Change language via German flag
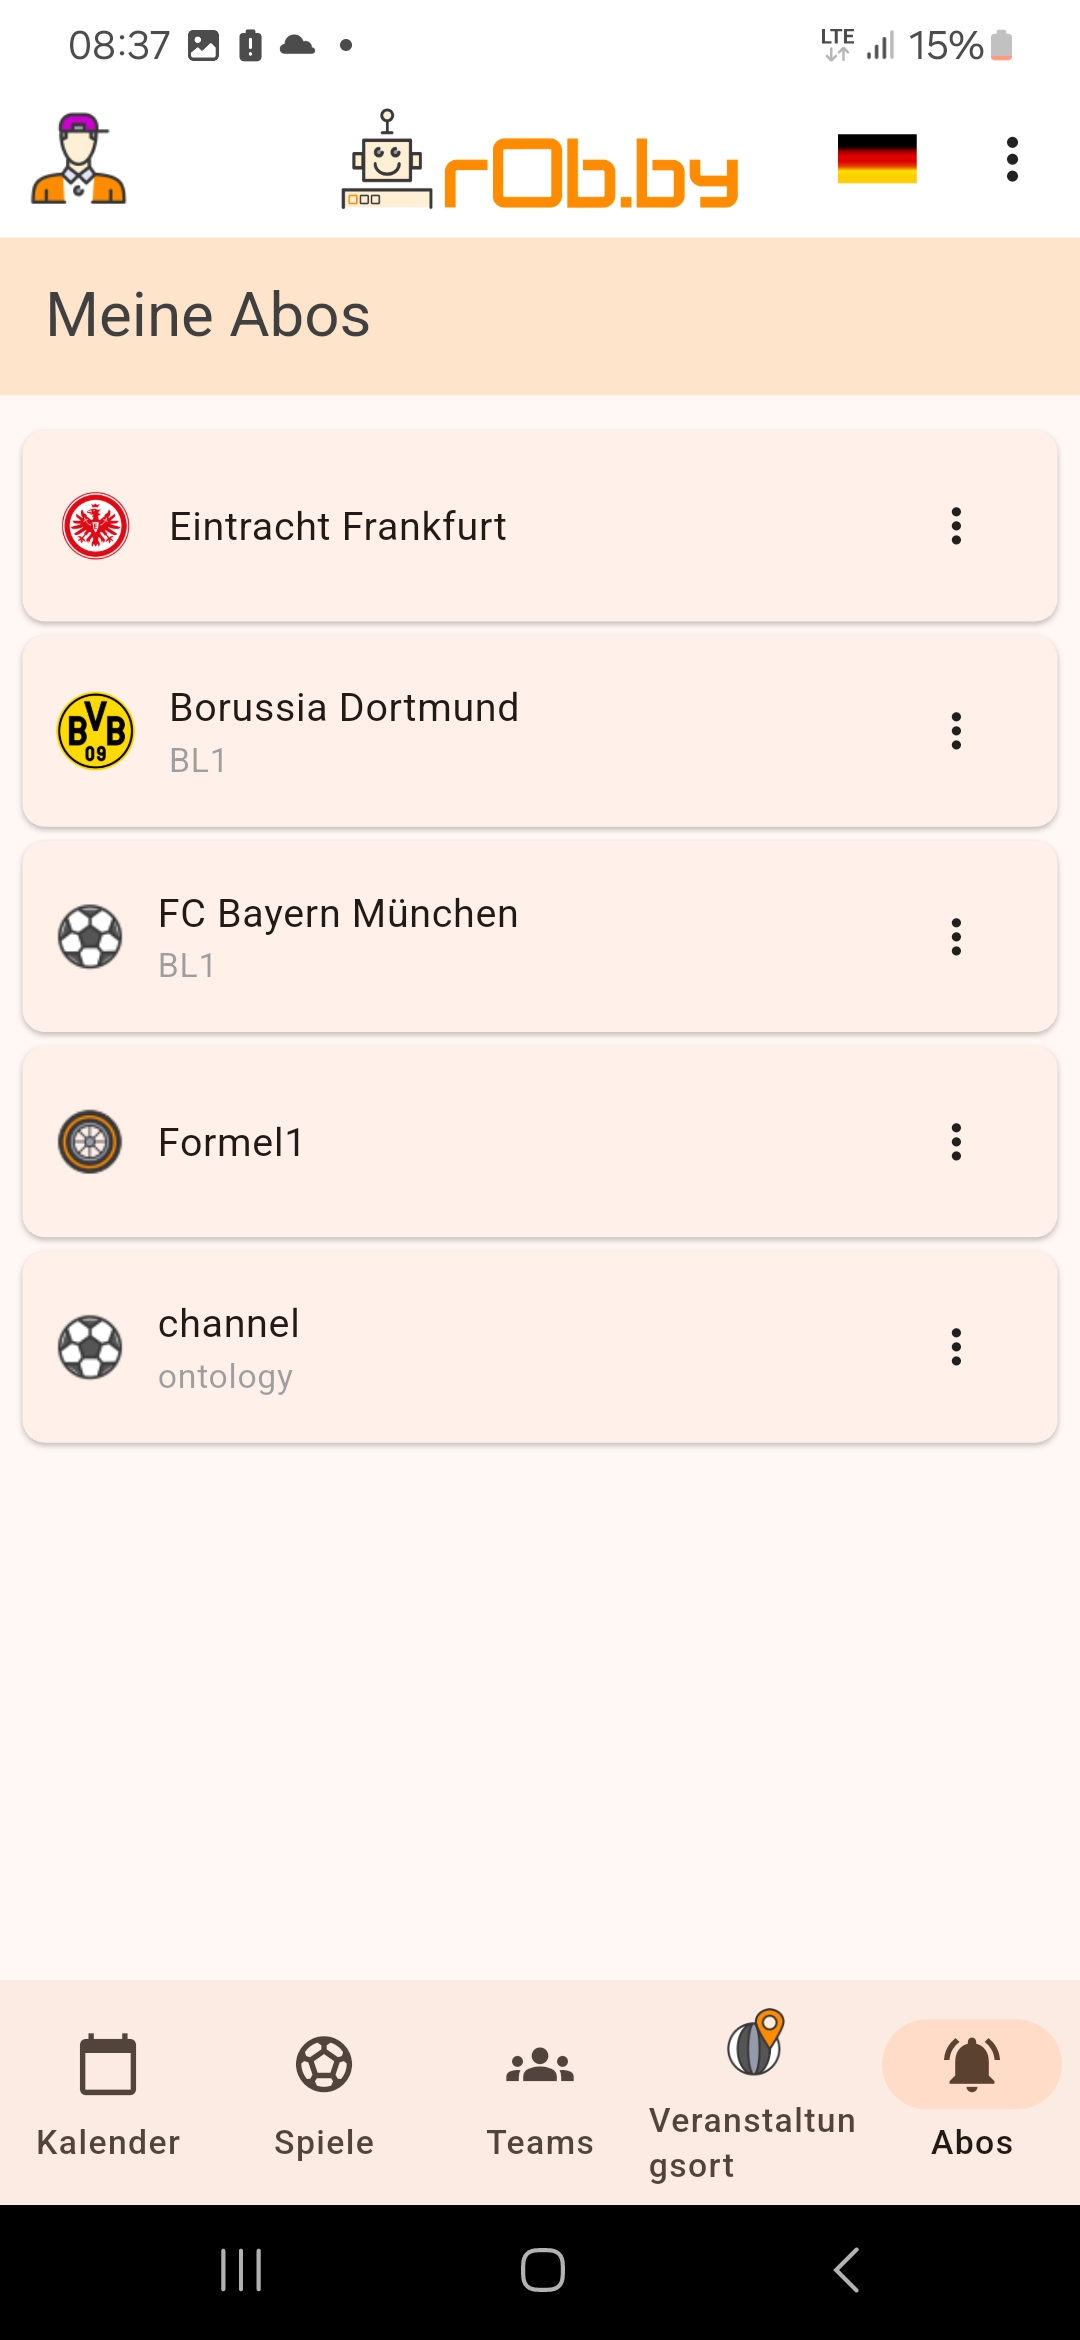 (x=877, y=159)
